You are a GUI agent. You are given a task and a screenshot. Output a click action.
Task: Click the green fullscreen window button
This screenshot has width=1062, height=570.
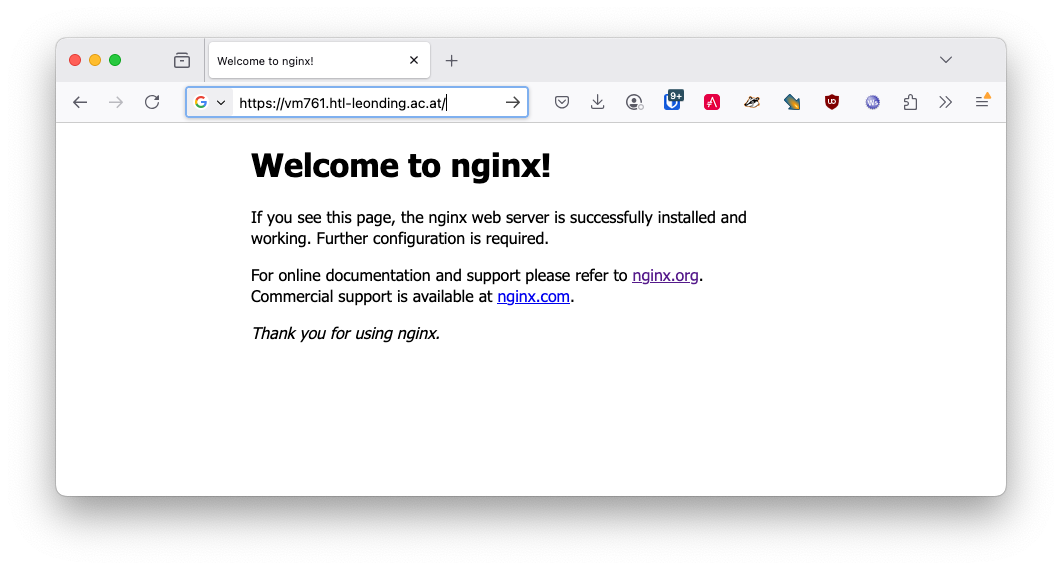point(115,60)
